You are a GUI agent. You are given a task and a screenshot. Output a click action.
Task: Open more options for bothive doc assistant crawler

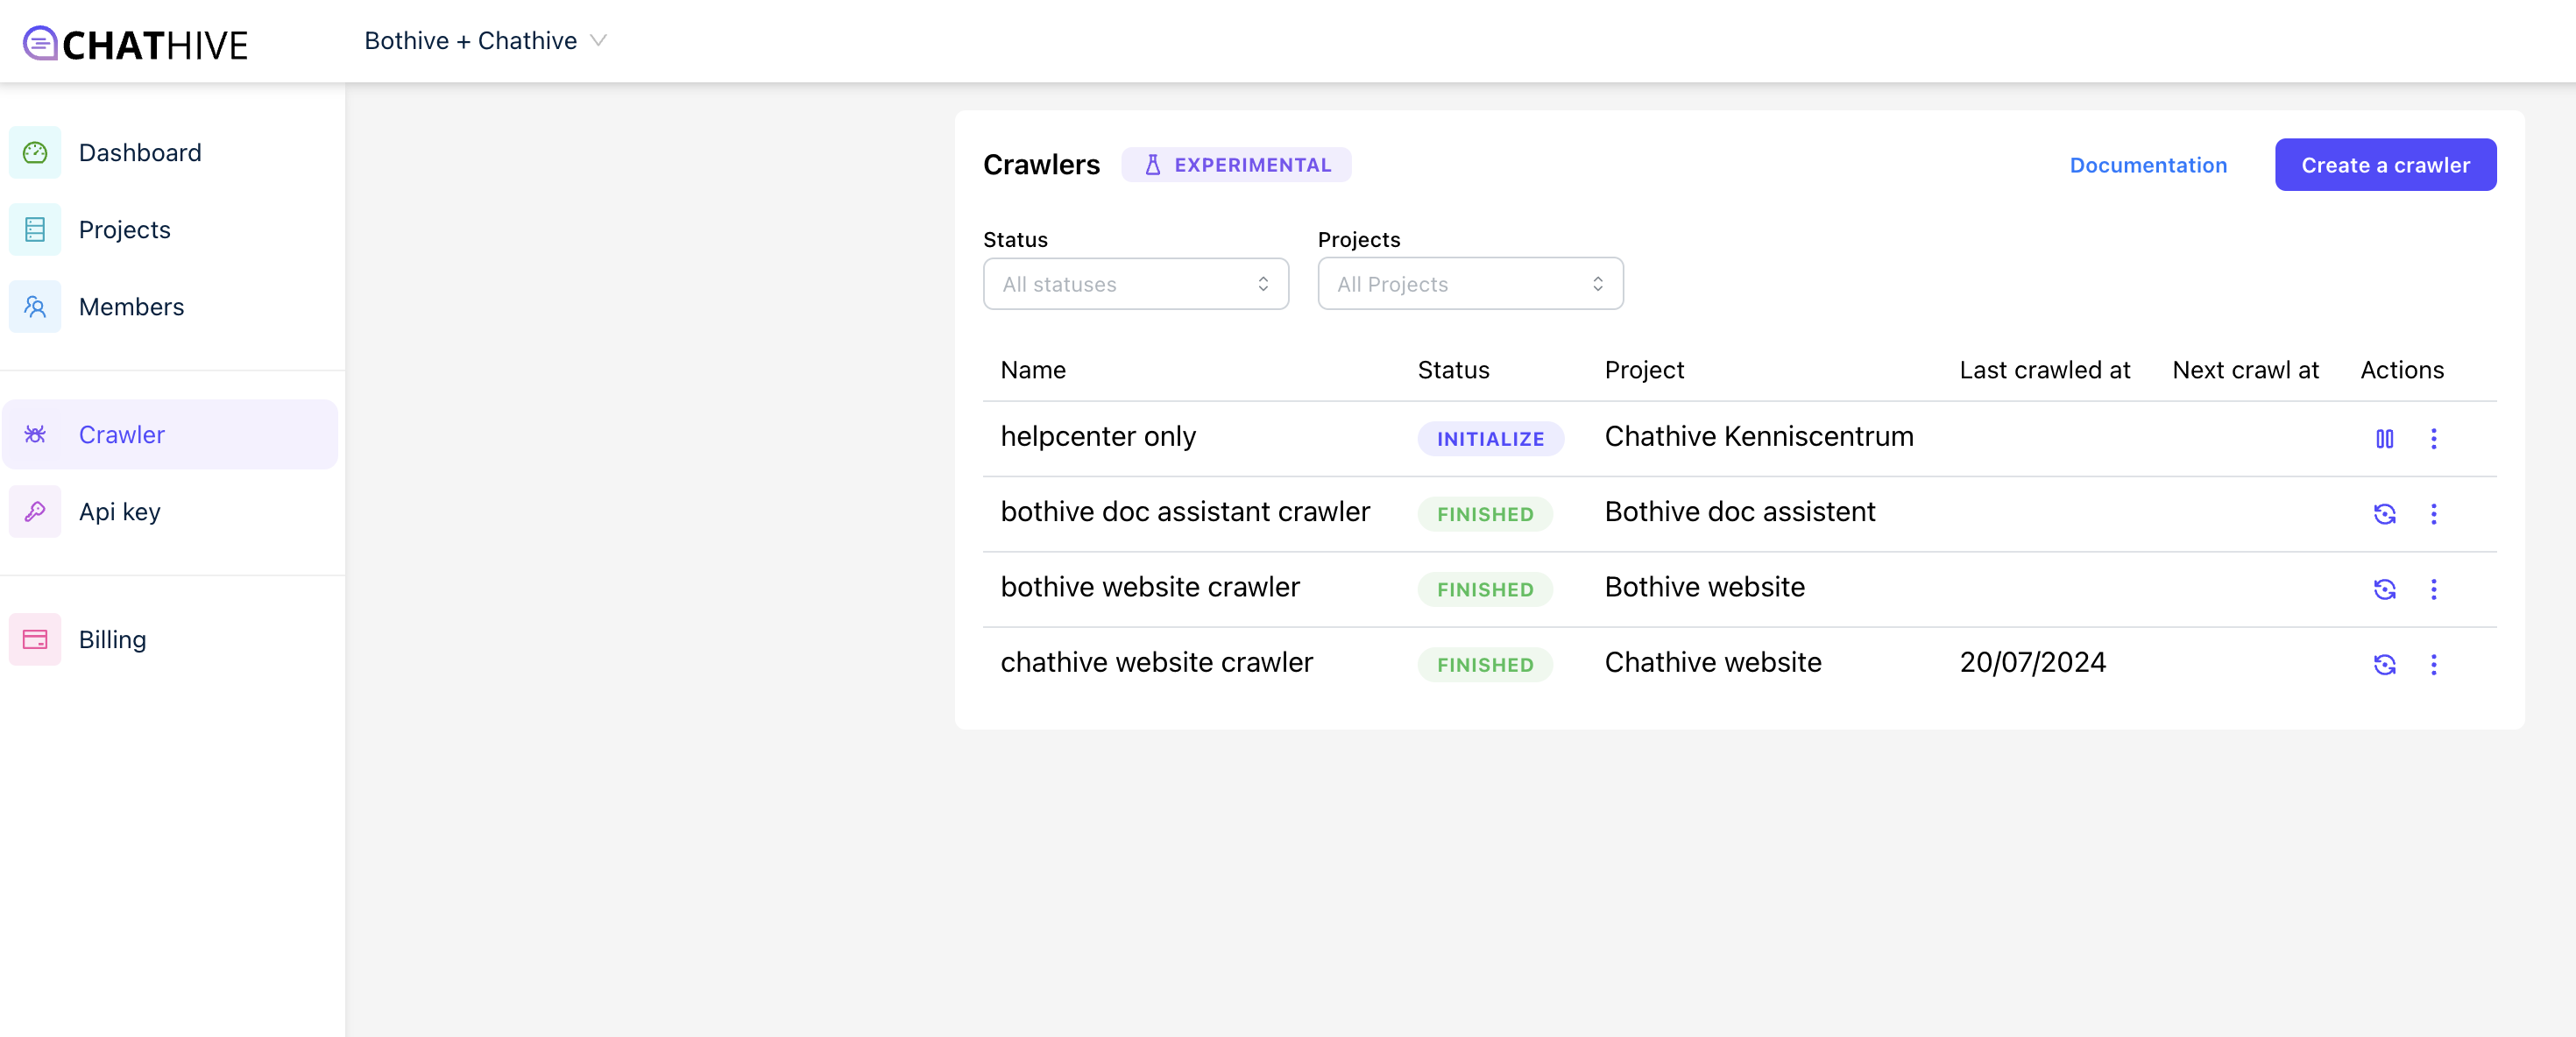pyautogui.click(x=2434, y=514)
